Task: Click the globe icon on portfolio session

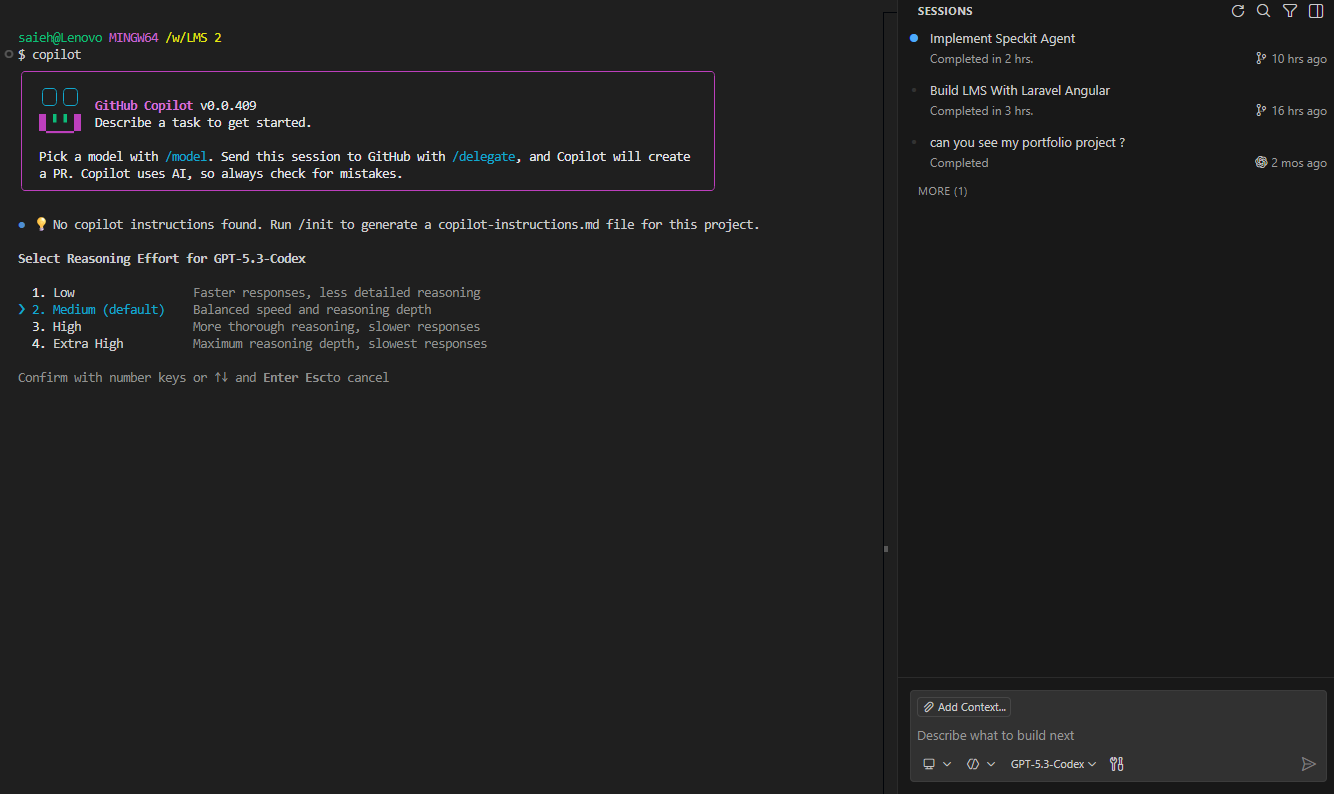Action: point(1261,162)
